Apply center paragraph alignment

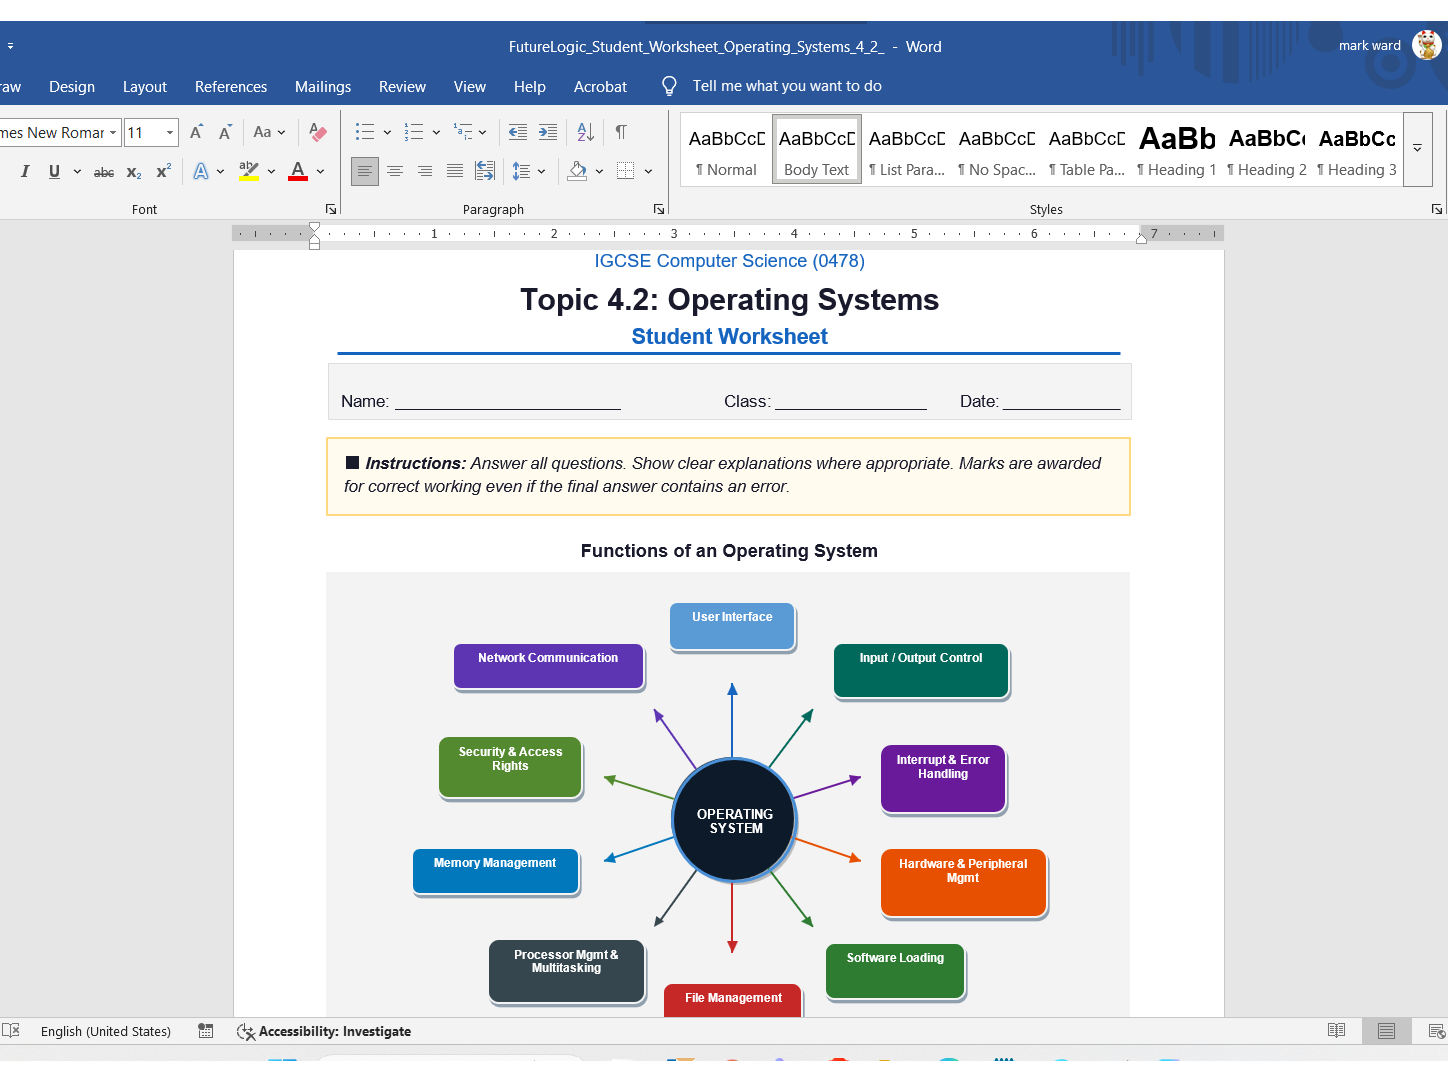pos(395,171)
